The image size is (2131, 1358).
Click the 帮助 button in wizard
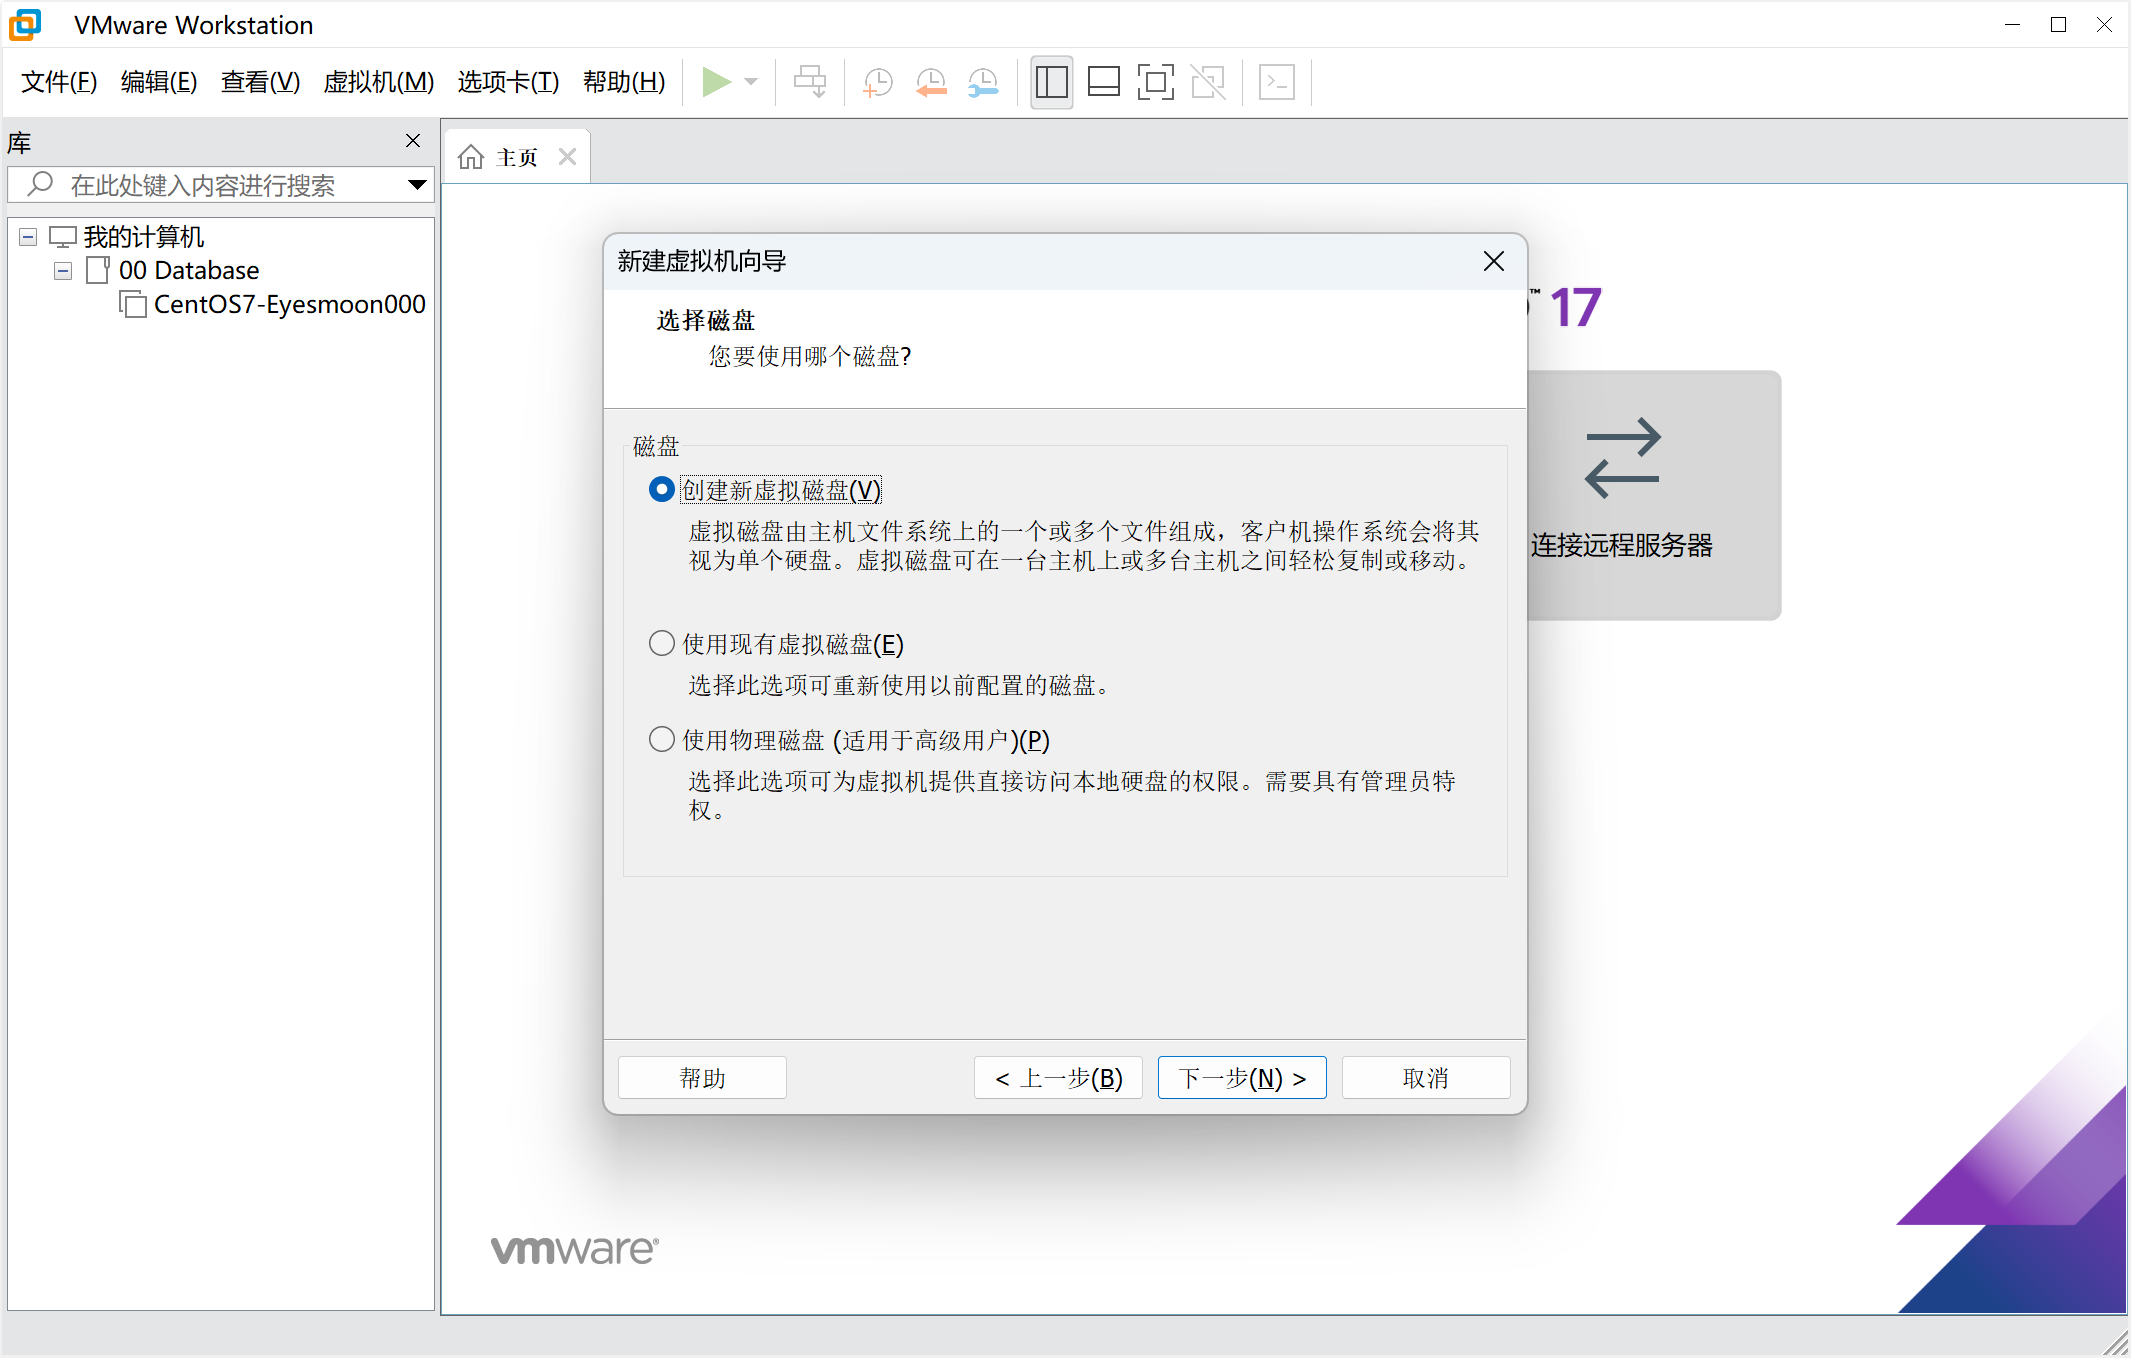702,1078
